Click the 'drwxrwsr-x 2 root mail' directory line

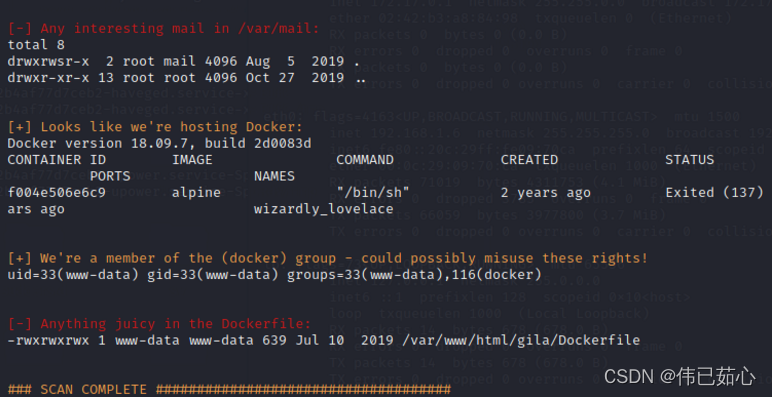(x=184, y=62)
